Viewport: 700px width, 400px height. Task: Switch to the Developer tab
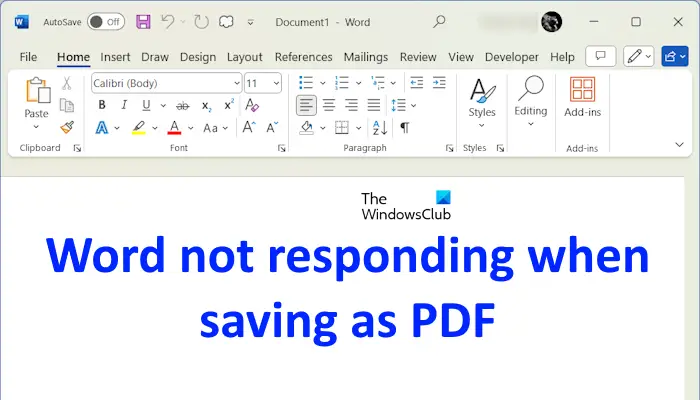click(512, 57)
